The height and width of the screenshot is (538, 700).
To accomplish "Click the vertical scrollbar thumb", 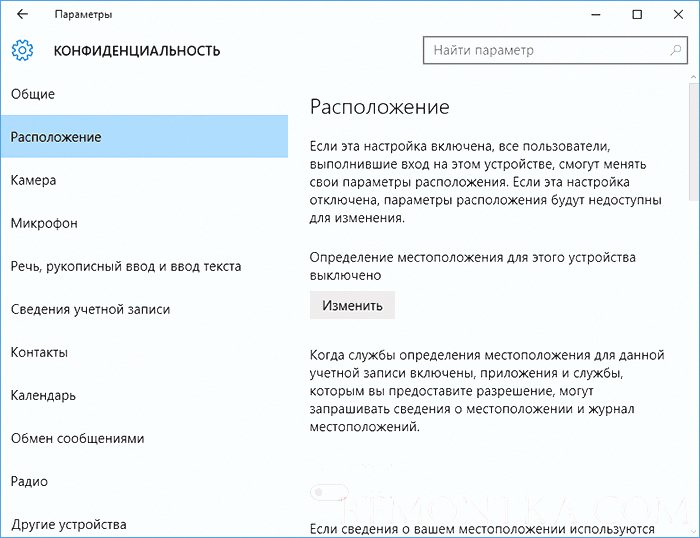I will [694, 141].
